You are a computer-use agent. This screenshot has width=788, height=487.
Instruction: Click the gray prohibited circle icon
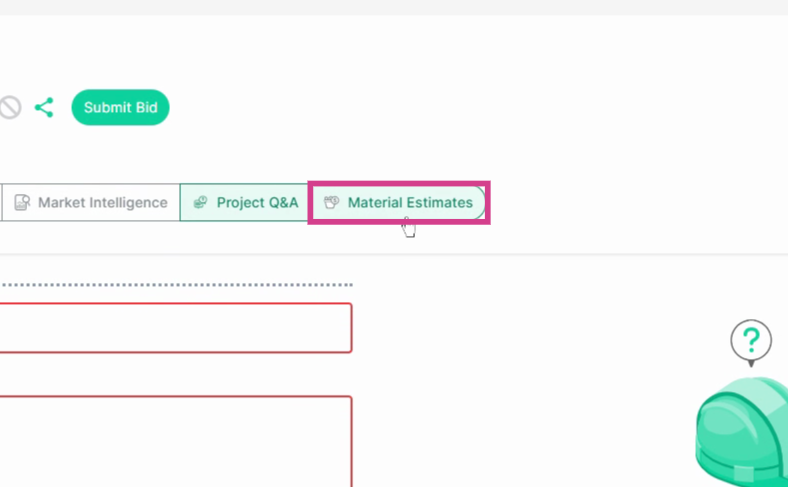click(9, 108)
